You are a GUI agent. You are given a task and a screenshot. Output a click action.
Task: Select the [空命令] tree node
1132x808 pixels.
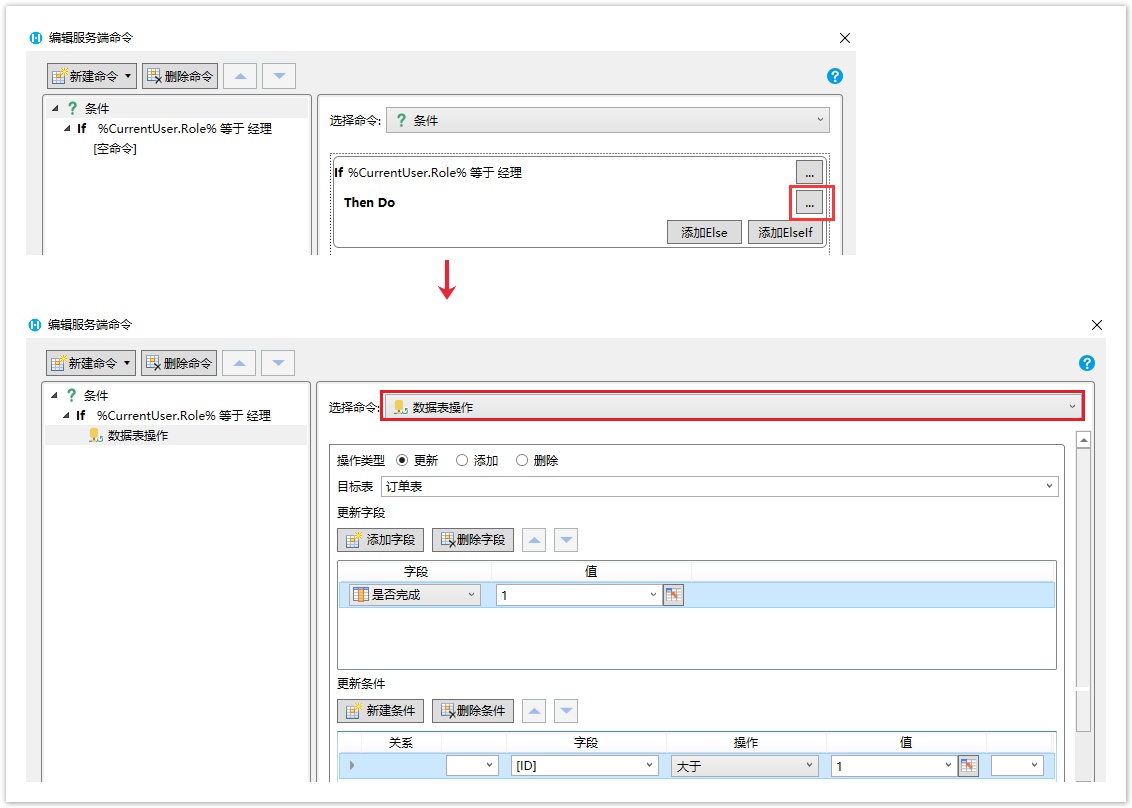pyautogui.click(x=115, y=148)
